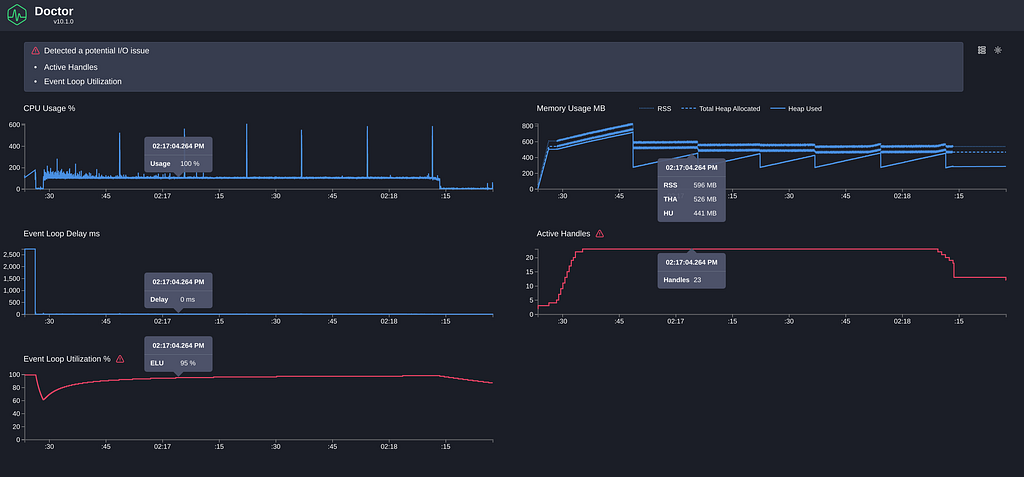Click the "Delay 0 ms" tooltip value
The height and width of the screenshot is (477, 1024).
coord(178,299)
